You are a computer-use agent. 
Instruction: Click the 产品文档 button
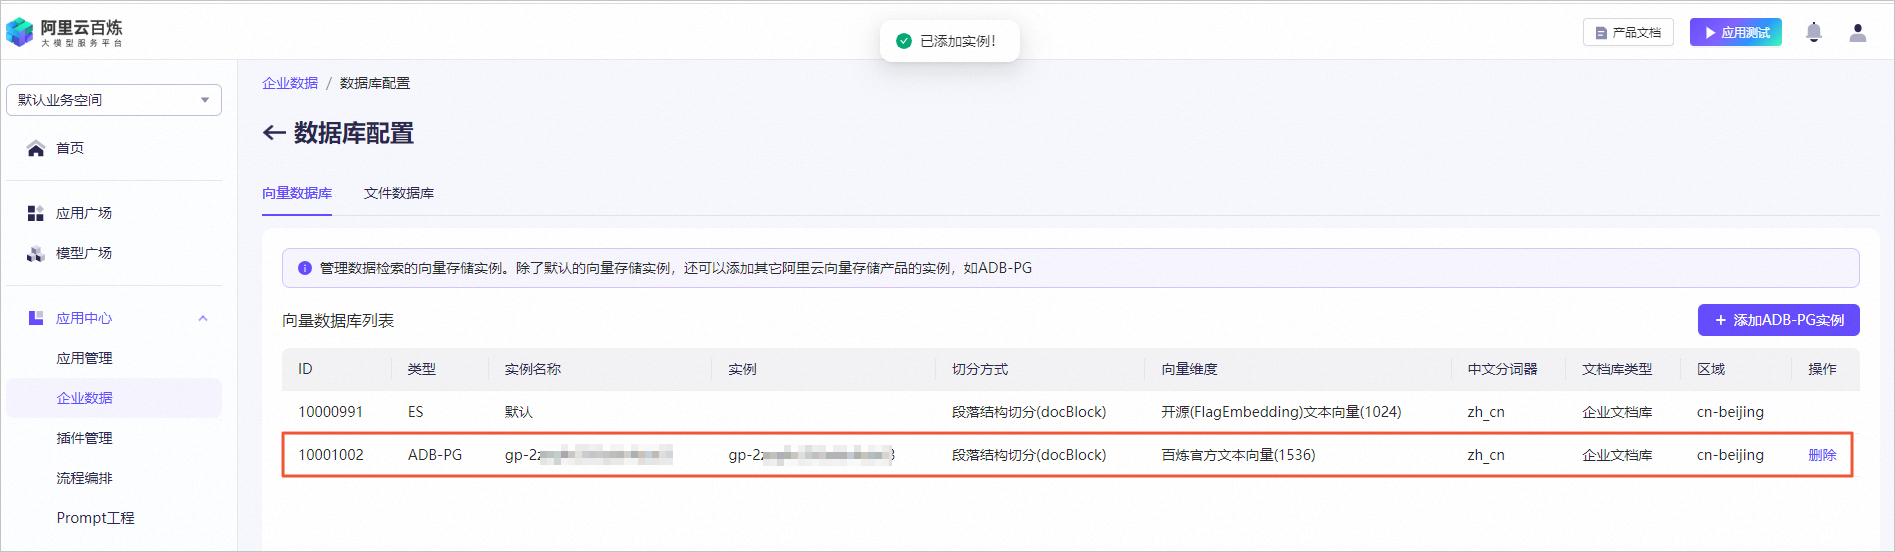pos(1628,33)
